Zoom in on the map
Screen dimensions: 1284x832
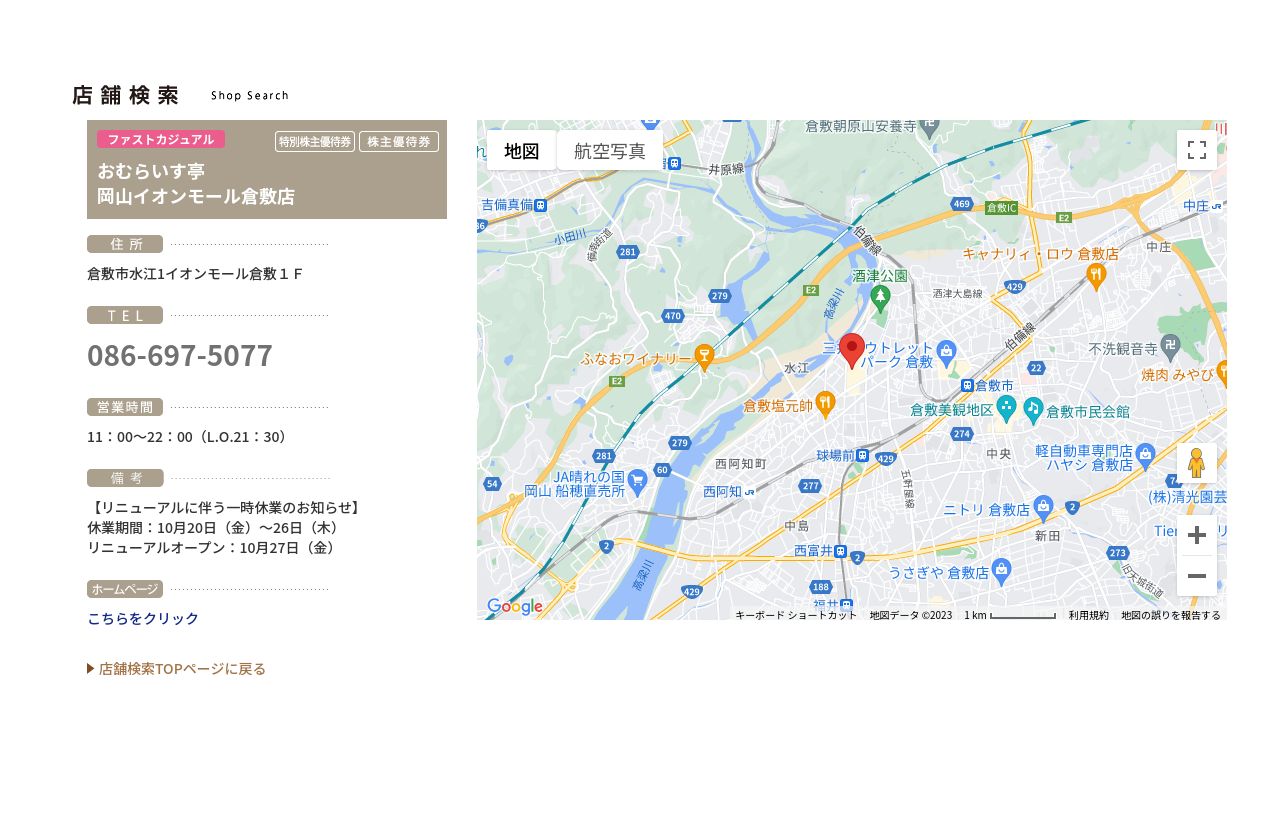coord(1196,535)
